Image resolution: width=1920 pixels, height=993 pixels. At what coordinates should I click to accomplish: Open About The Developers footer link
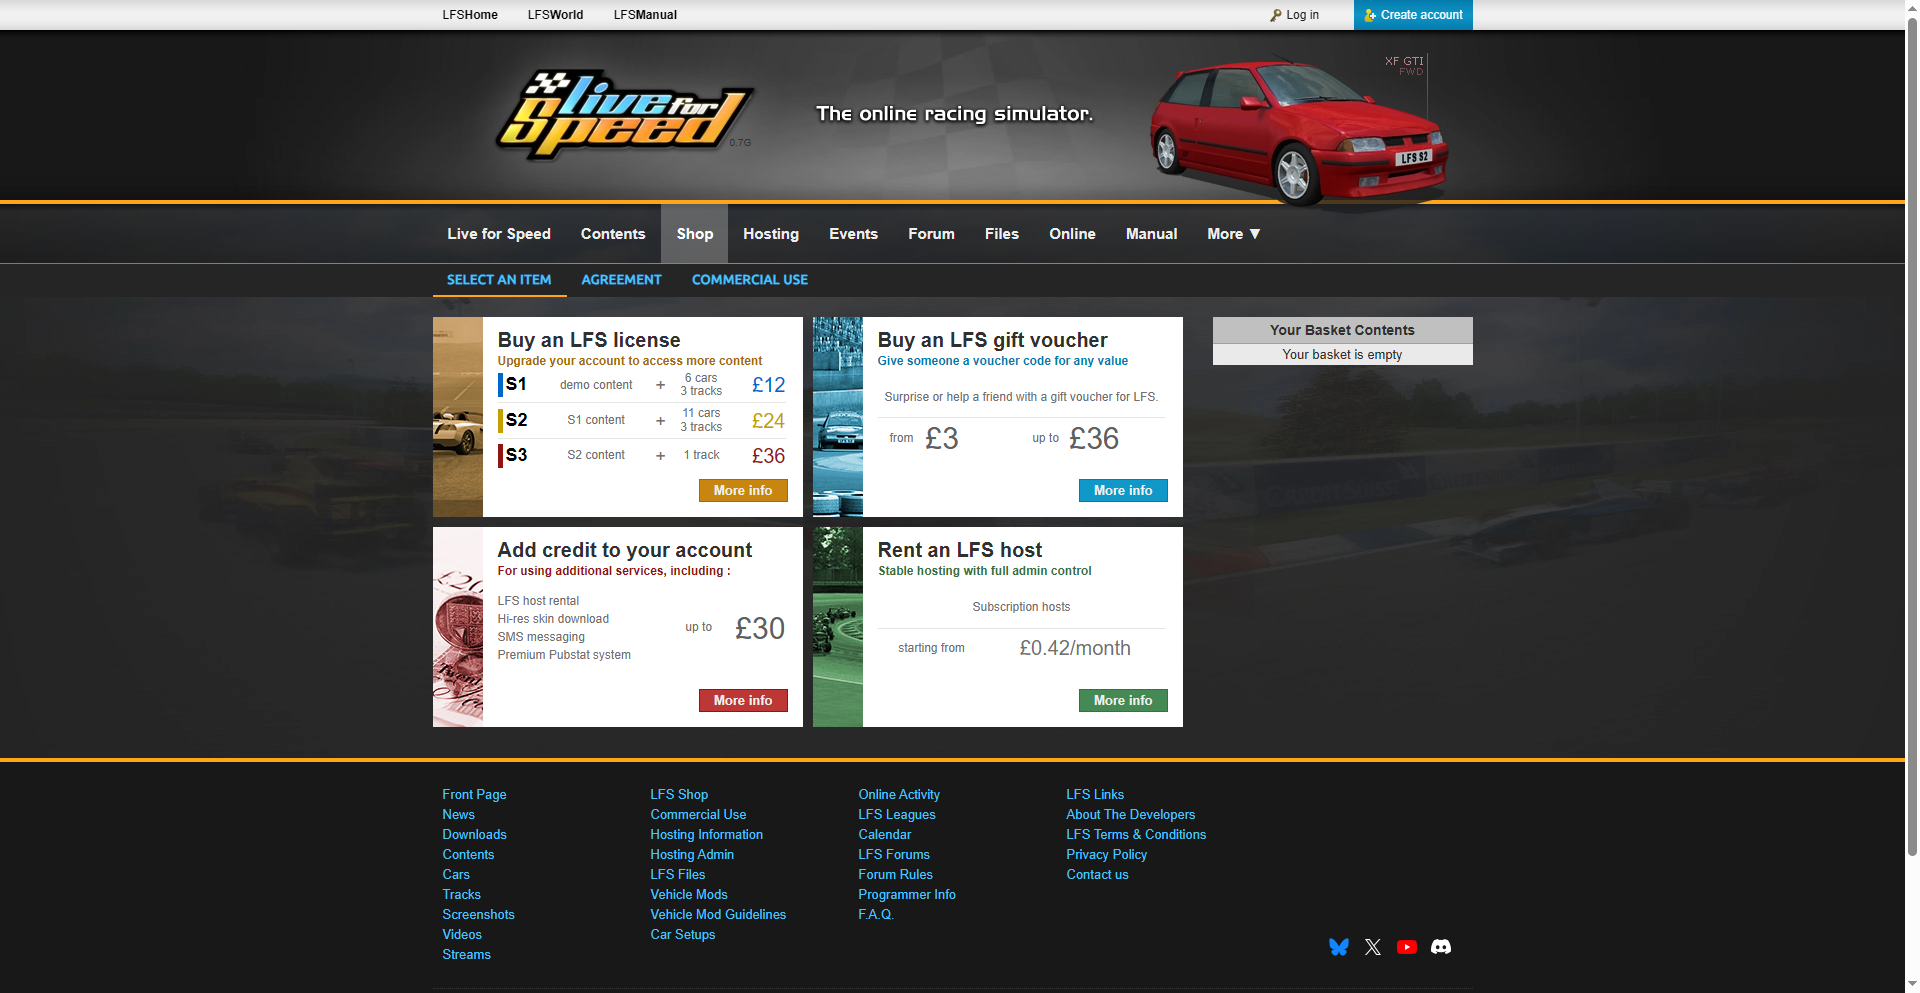pos(1130,815)
